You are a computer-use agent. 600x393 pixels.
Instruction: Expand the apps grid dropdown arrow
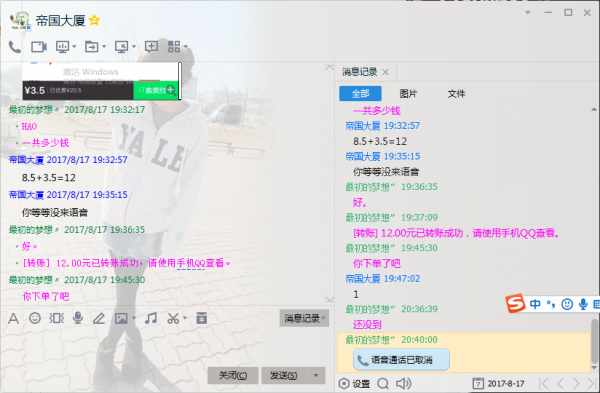(186, 47)
